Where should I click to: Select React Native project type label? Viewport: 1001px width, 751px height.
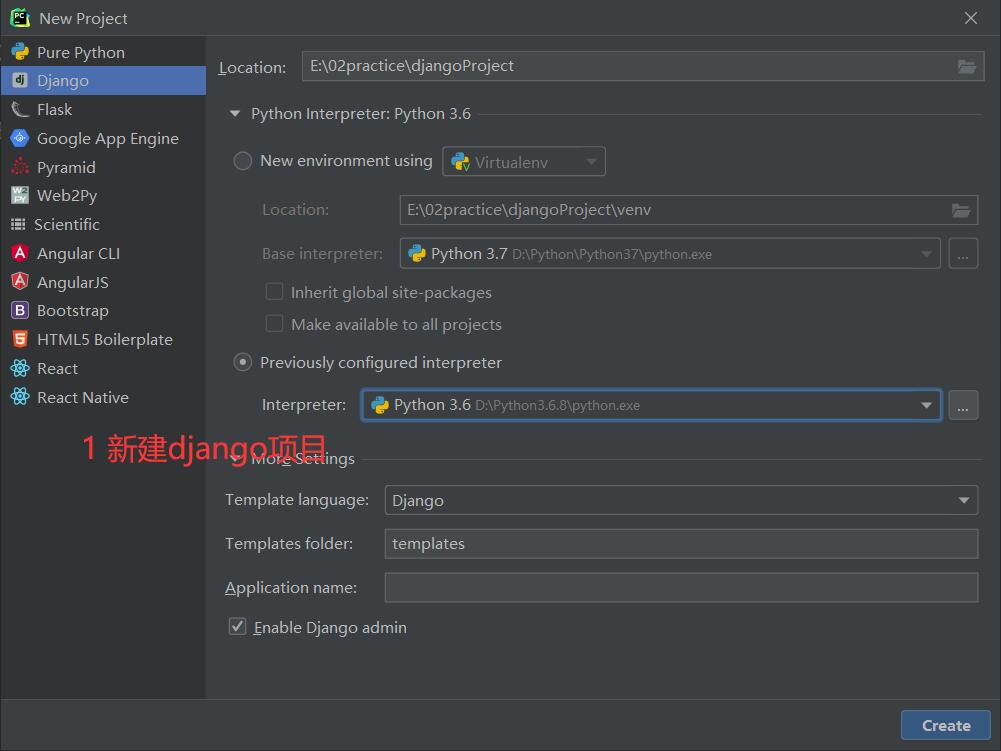click(83, 397)
